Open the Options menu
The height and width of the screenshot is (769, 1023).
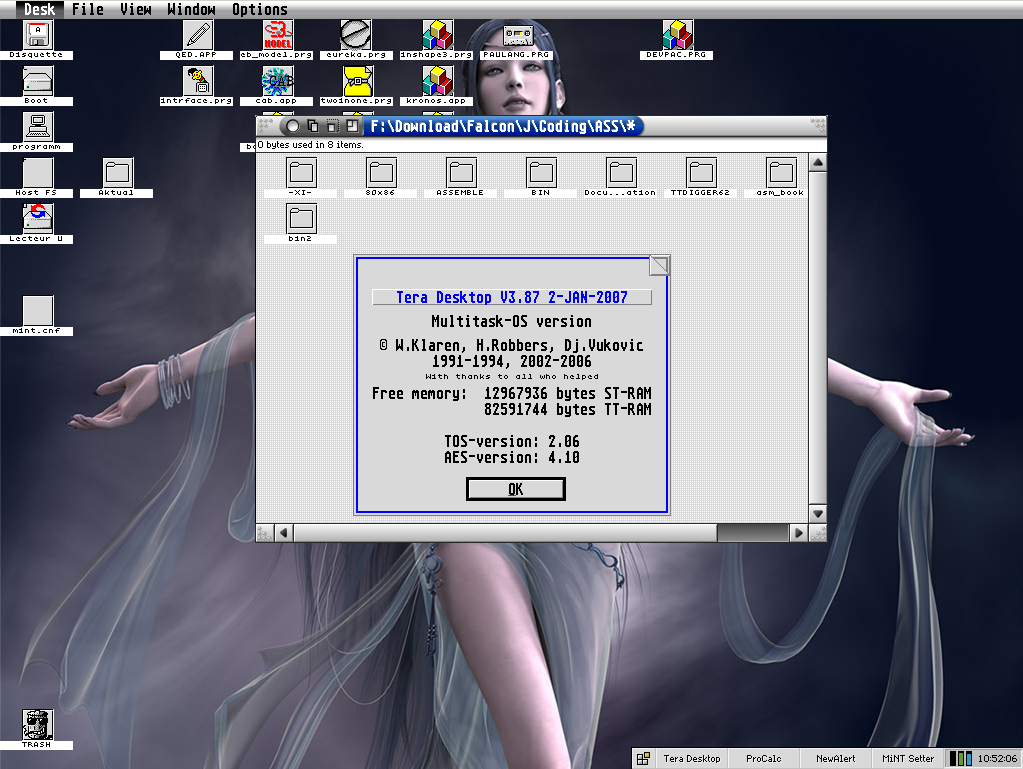(260, 9)
